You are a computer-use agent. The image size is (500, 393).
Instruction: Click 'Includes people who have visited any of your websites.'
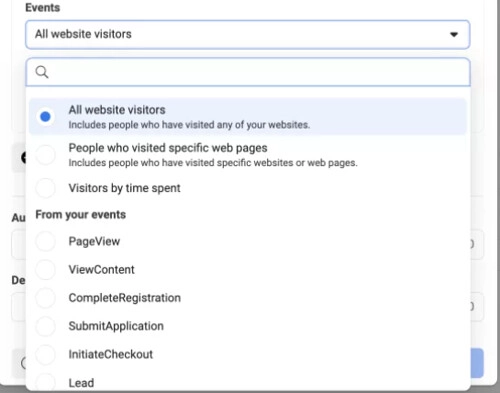pos(189,125)
